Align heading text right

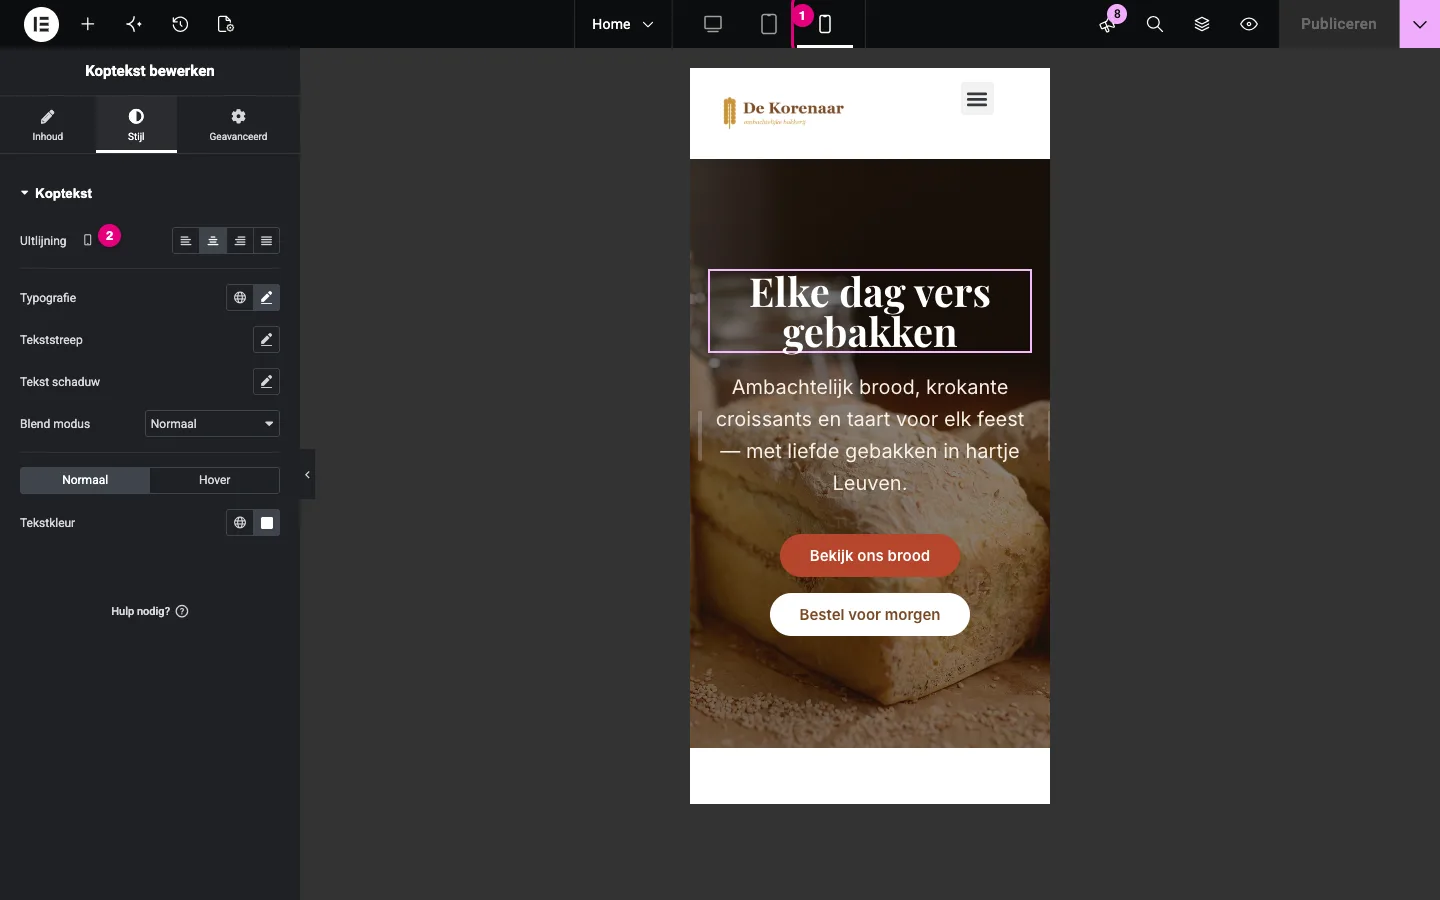pyautogui.click(x=240, y=241)
